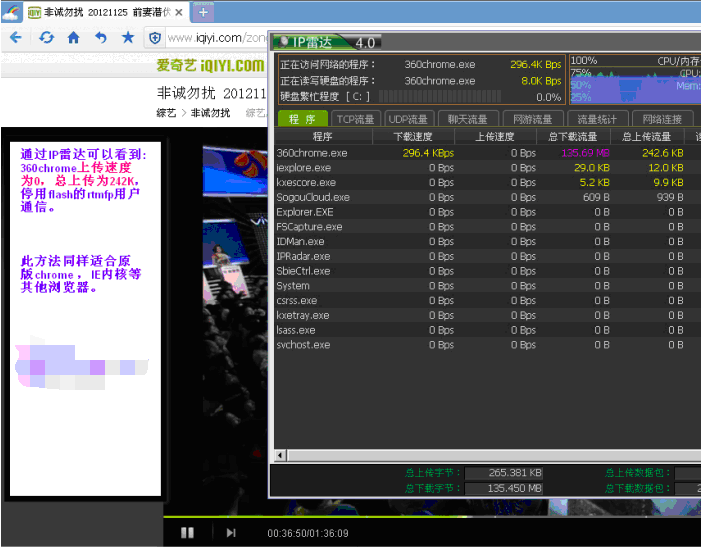This screenshot has height=547, width=702.
Task: Click the browser back arrow
Action: click(x=15, y=38)
